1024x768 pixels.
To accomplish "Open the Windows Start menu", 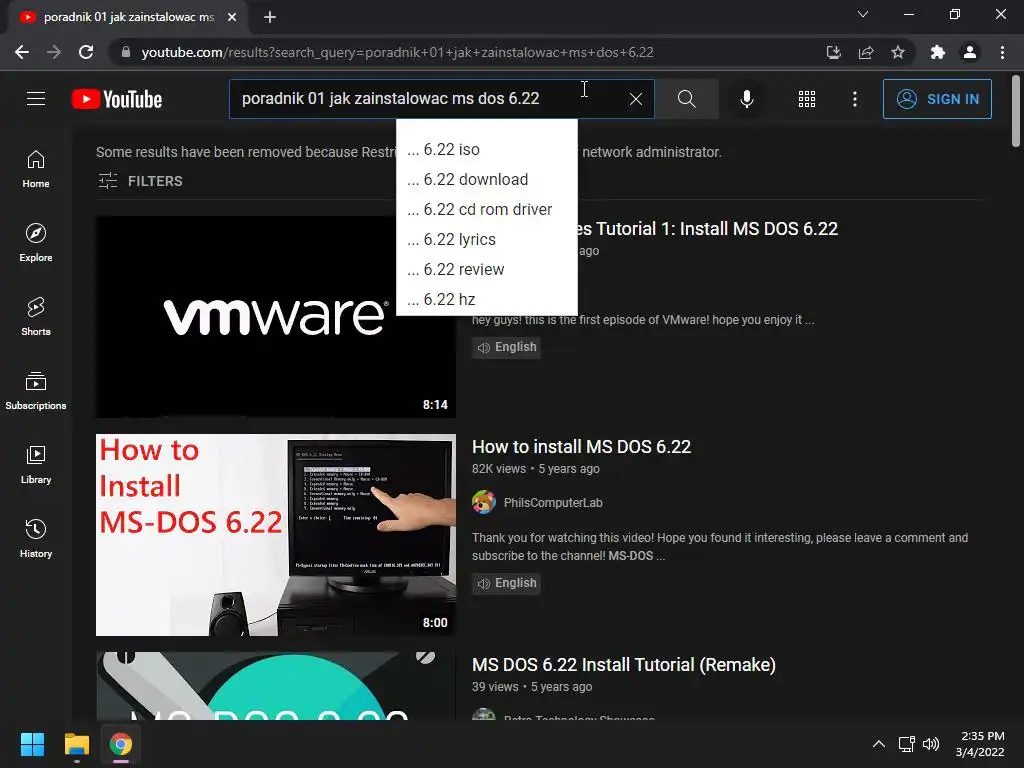I will point(32,744).
